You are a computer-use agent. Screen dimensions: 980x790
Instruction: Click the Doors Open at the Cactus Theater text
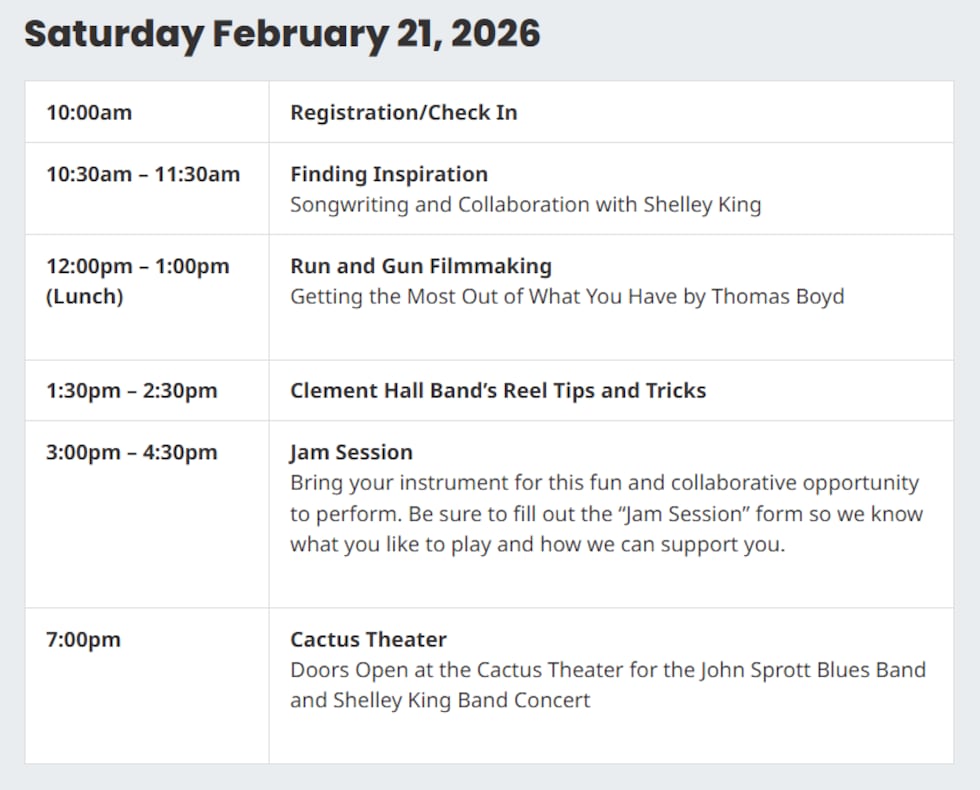coord(607,669)
